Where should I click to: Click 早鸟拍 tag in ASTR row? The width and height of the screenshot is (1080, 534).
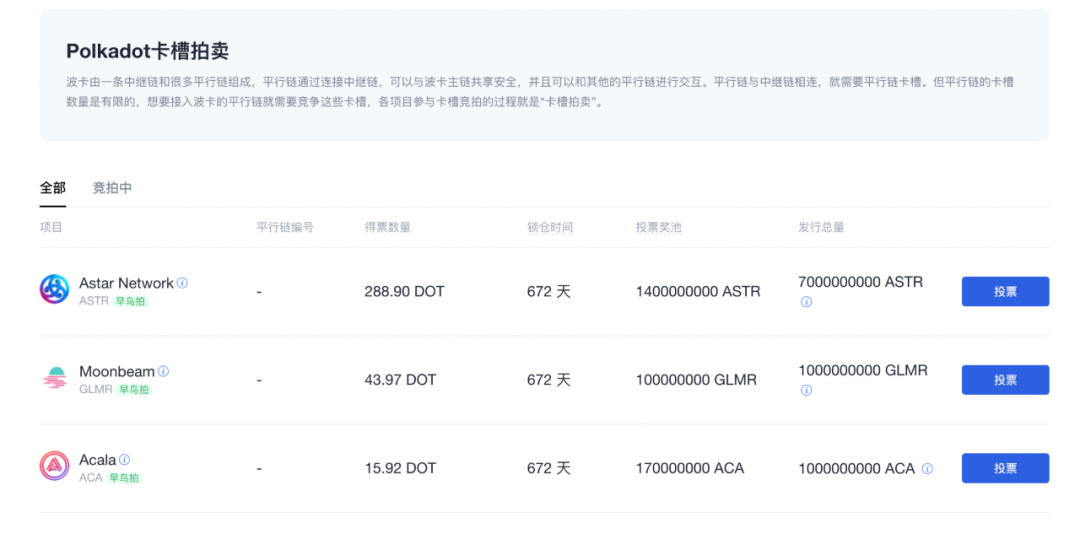[x=131, y=301]
